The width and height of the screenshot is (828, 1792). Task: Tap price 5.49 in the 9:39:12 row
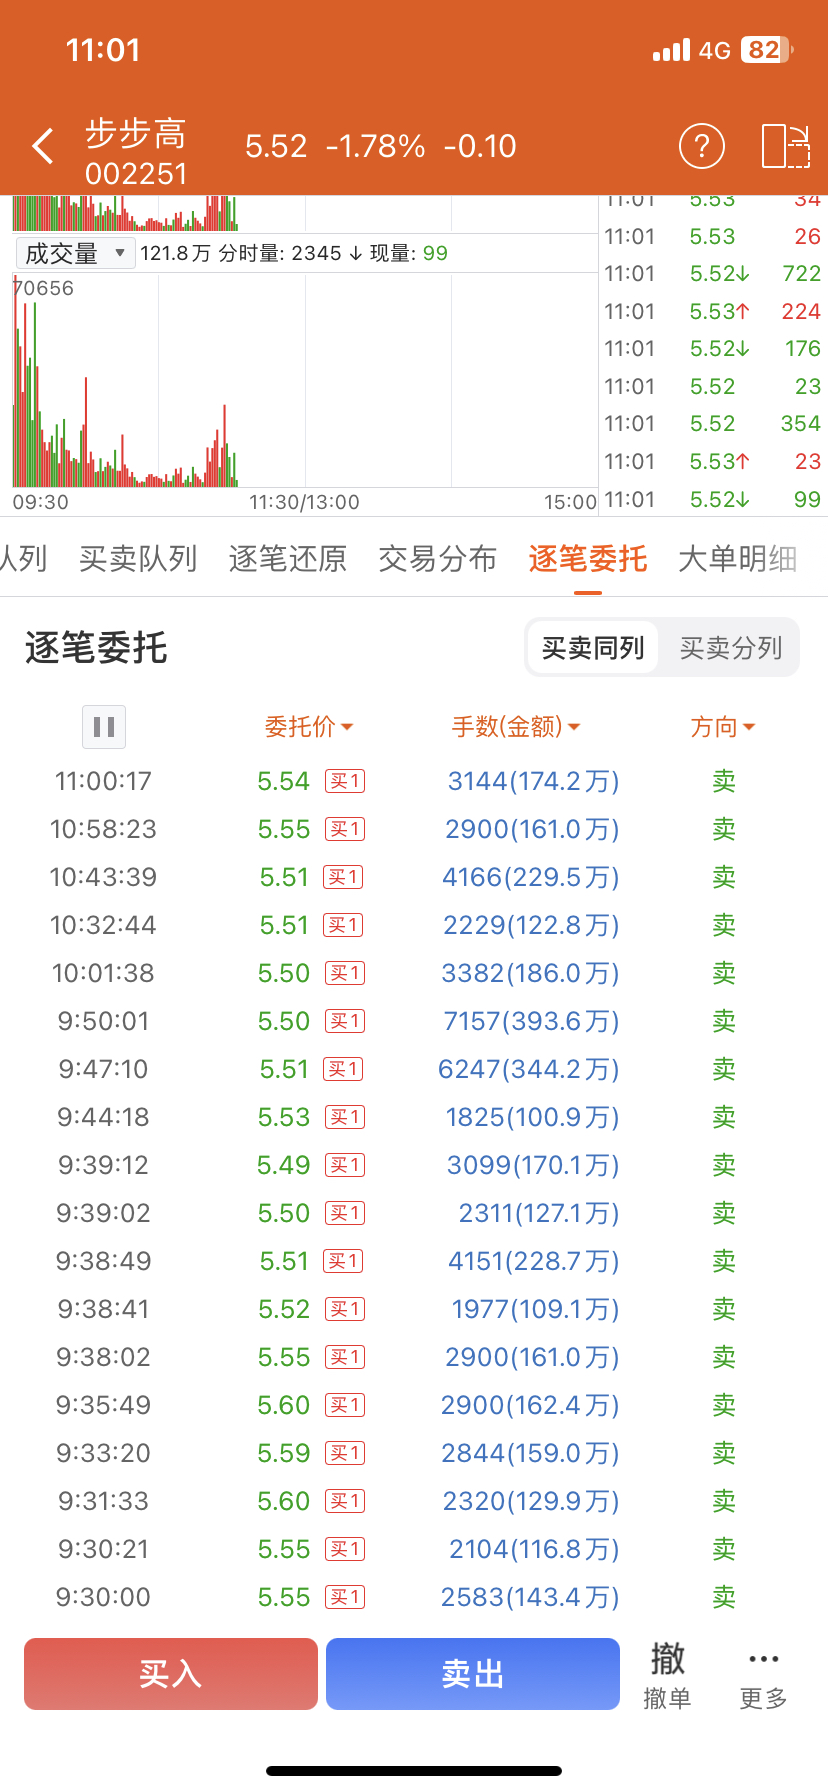tap(284, 1165)
